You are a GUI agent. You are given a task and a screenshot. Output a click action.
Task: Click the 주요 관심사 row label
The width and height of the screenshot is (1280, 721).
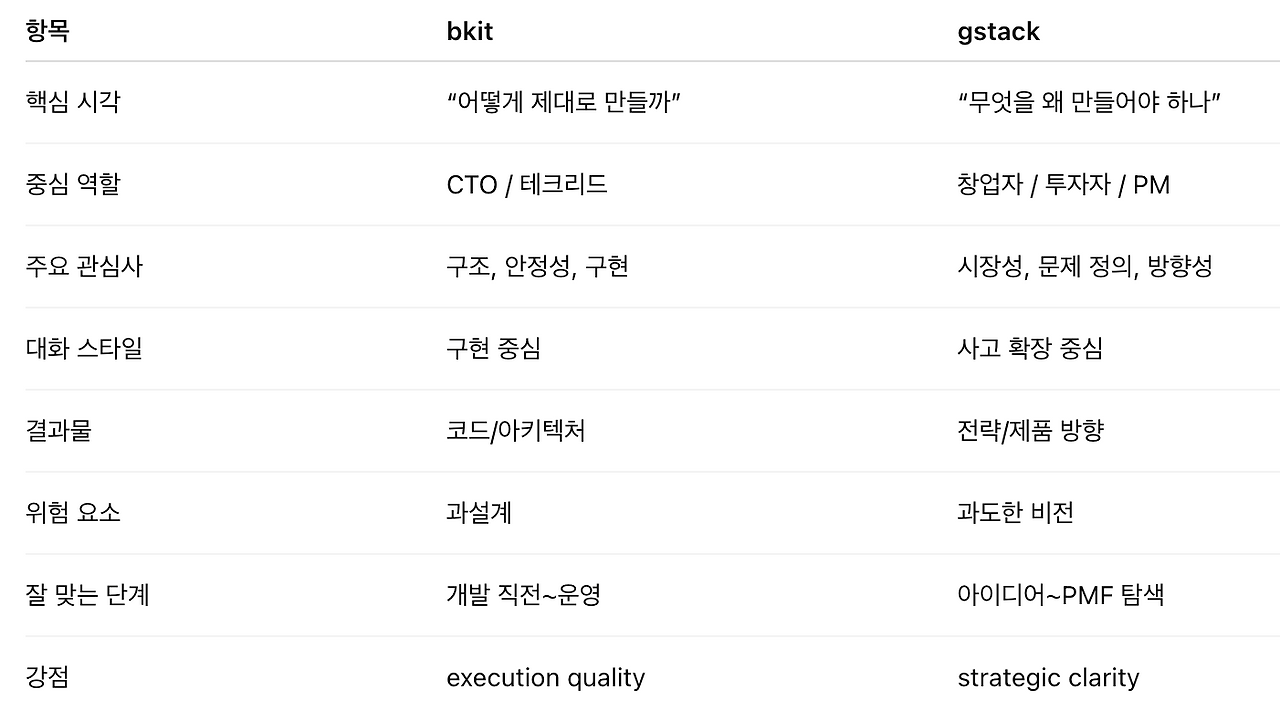[x=84, y=266]
